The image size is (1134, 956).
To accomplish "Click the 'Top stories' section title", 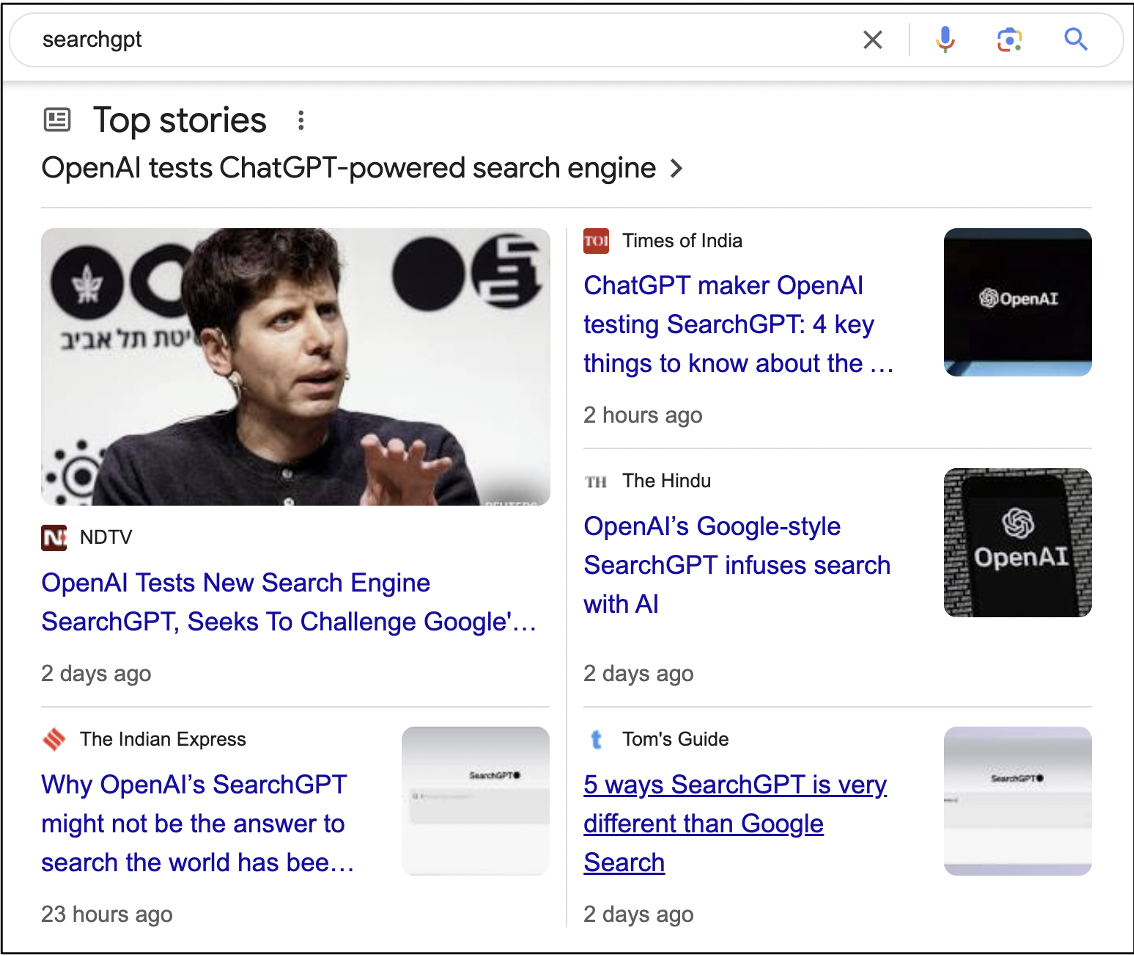I will pyautogui.click(x=180, y=120).
